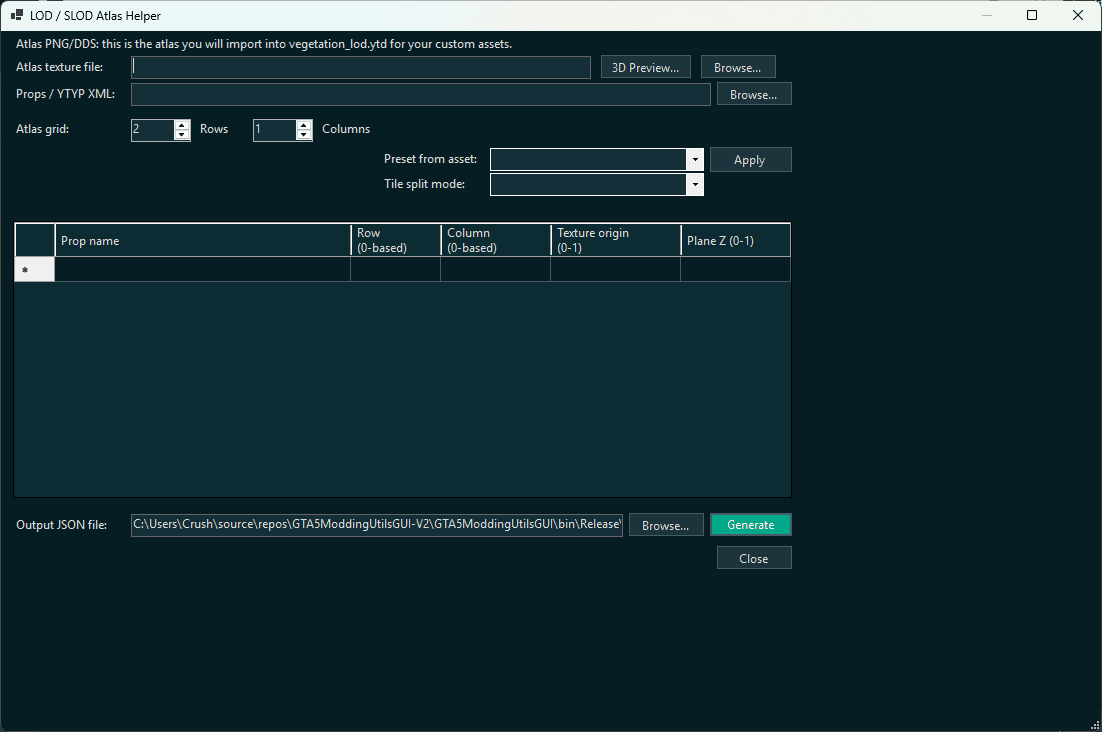Increment the Rows value using its up arrow
1102x732 pixels.
(181, 124)
